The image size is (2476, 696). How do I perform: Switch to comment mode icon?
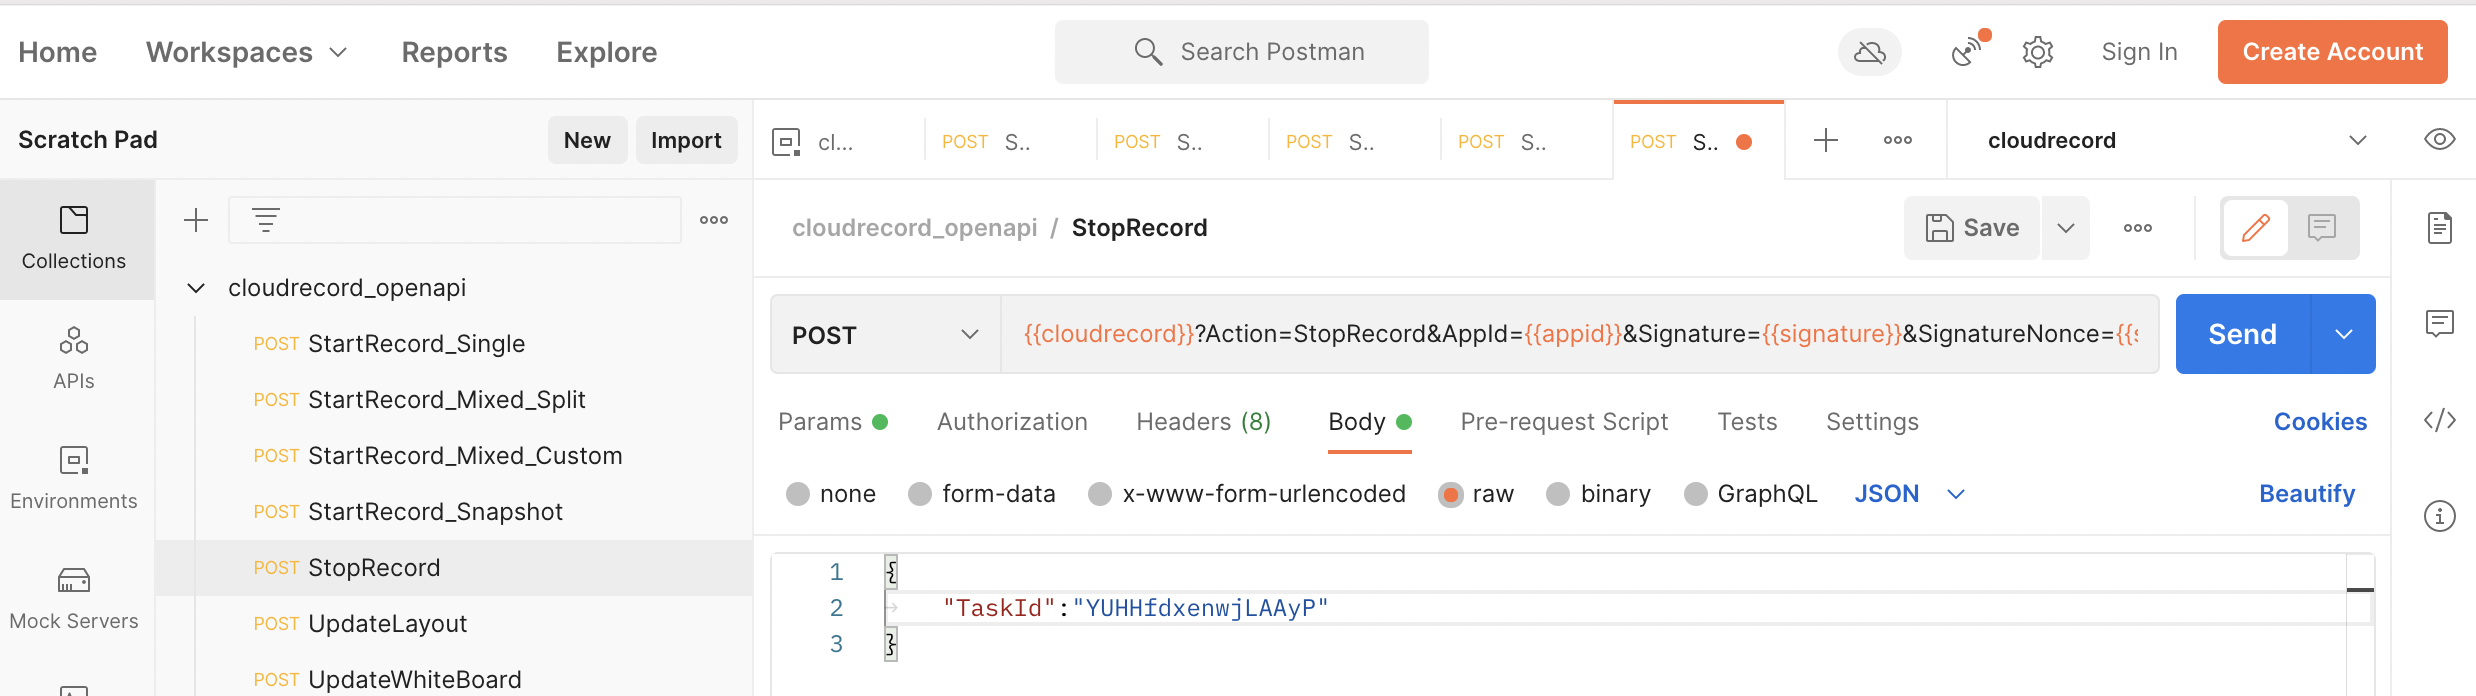tap(2322, 228)
